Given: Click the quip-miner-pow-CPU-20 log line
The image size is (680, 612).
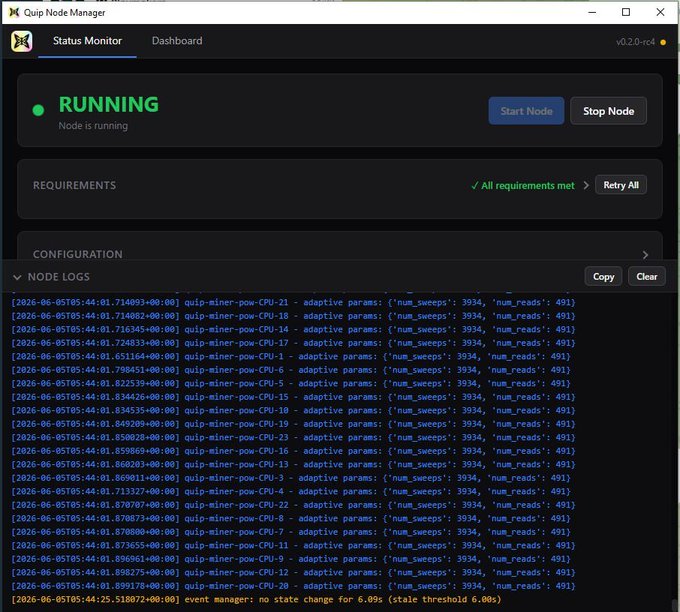Looking at the screenshot, I should tap(293, 586).
